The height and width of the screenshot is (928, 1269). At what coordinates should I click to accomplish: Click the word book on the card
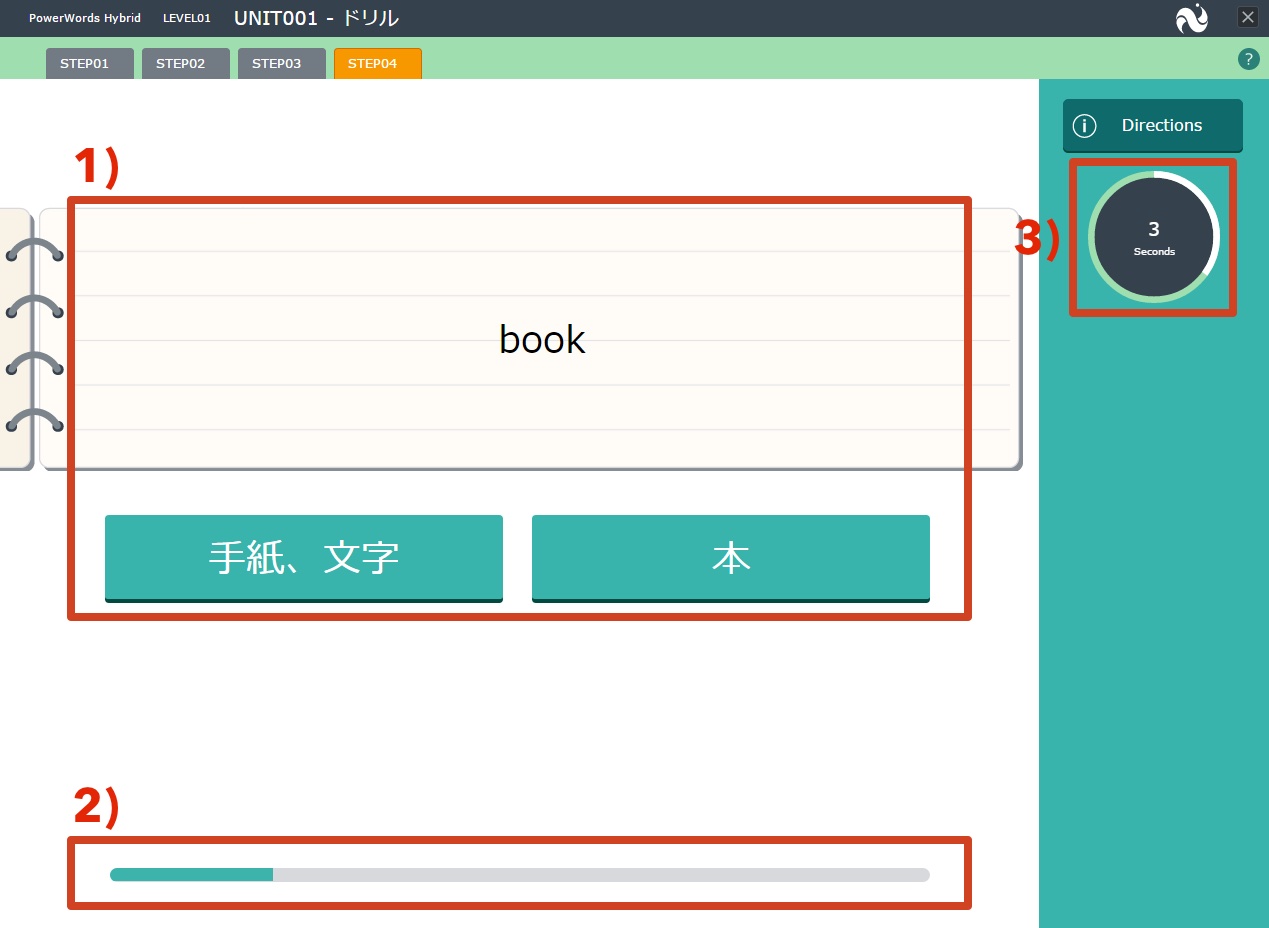pos(541,340)
